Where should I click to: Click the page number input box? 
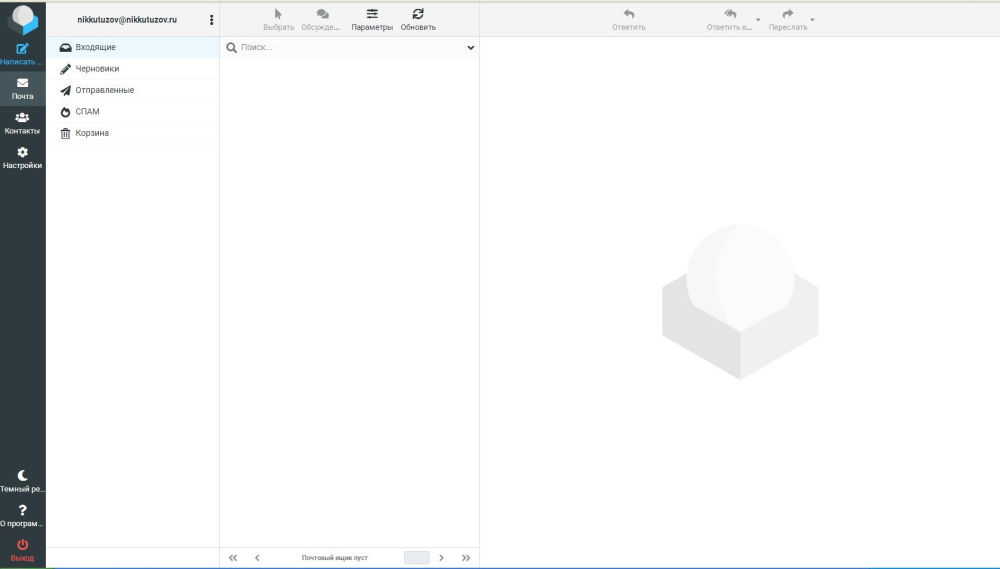click(416, 558)
